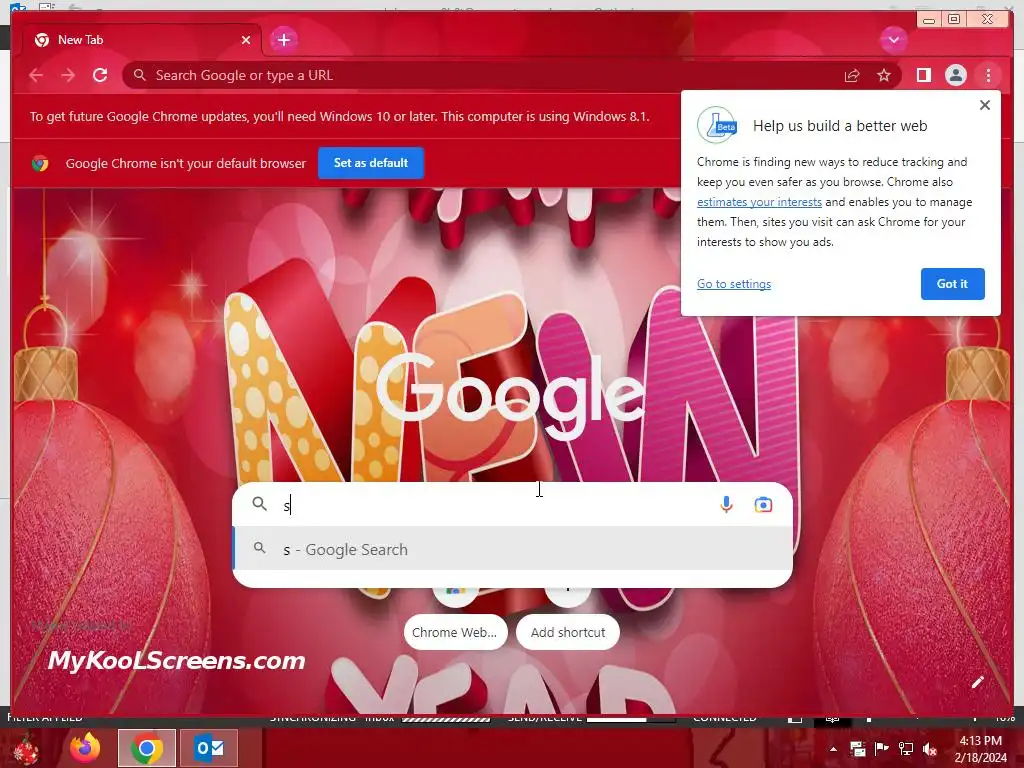Image resolution: width=1024 pixels, height=768 pixels.
Task: Reload the current page
Action: 100,75
